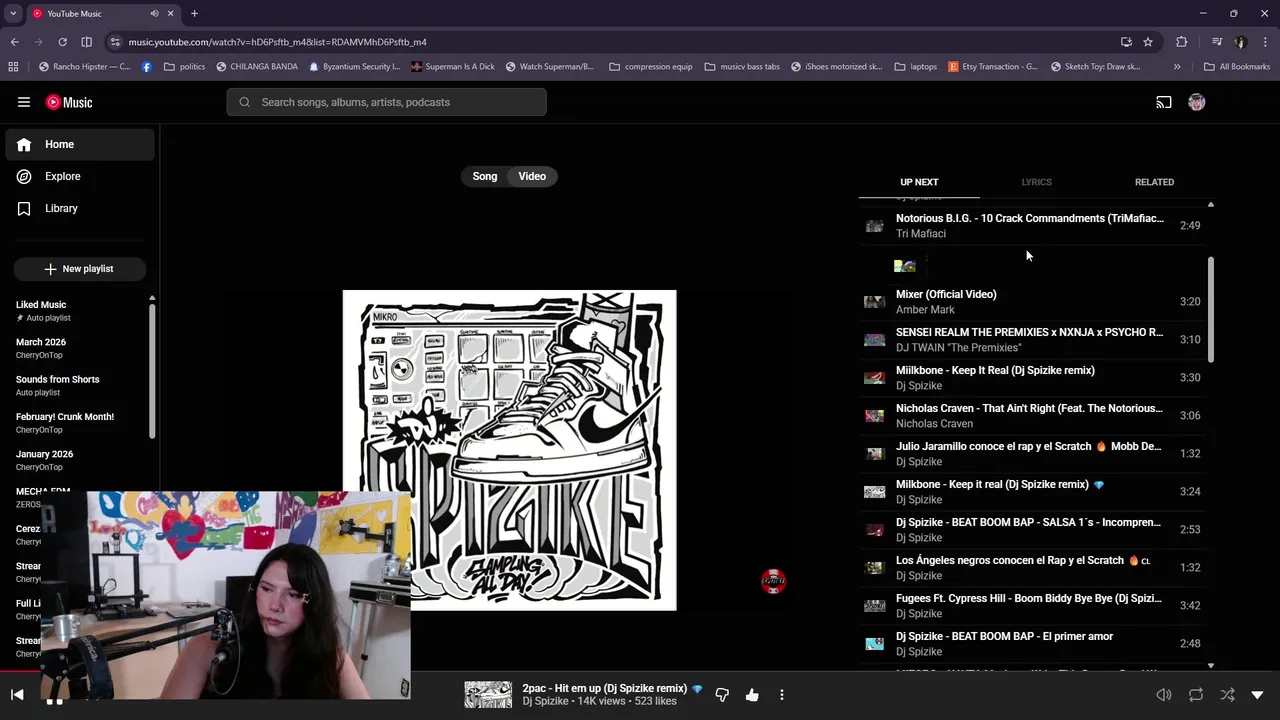Open the account avatar menu
1280x720 pixels.
coord(1196,102)
